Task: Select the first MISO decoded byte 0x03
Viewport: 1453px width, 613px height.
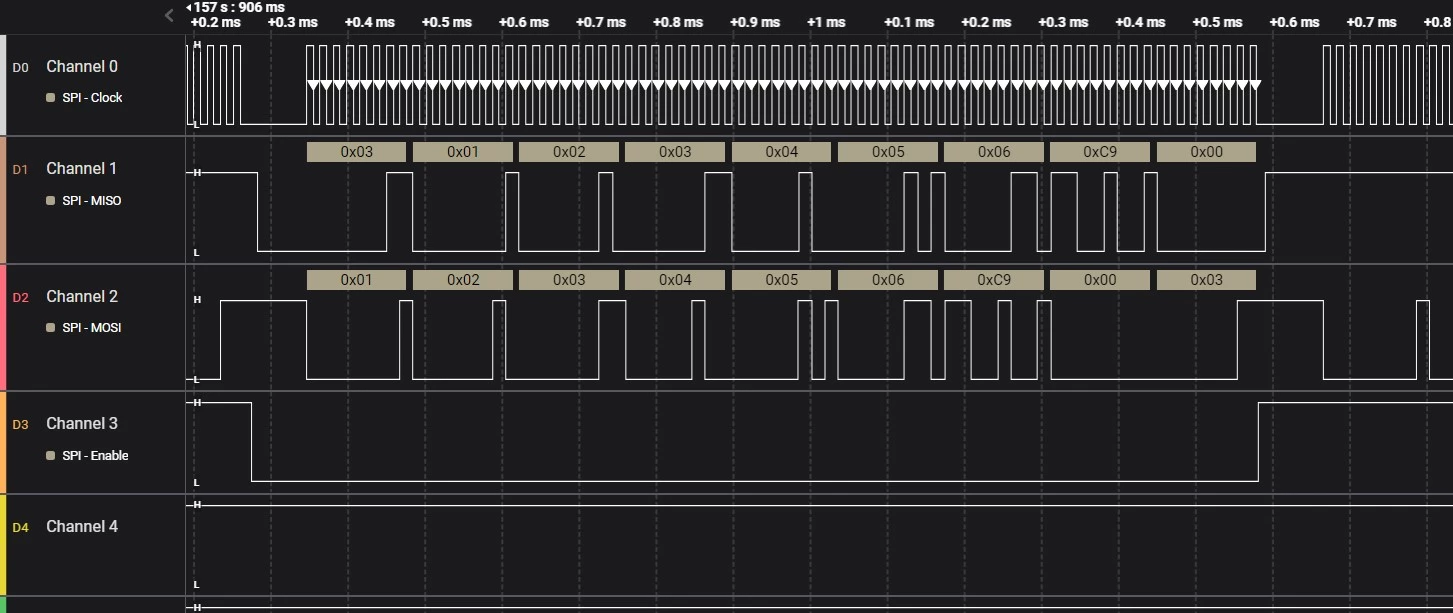Action: 356,152
